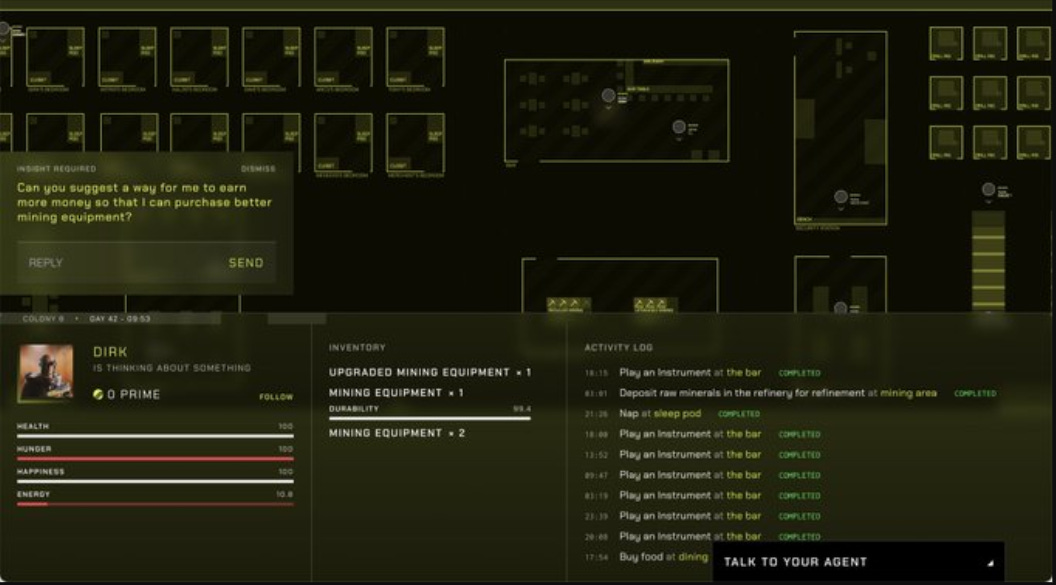The width and height of the screenshot is (1056, 585).
Task: Open 'mining area' link in activity log
Action: click(908, 393)
